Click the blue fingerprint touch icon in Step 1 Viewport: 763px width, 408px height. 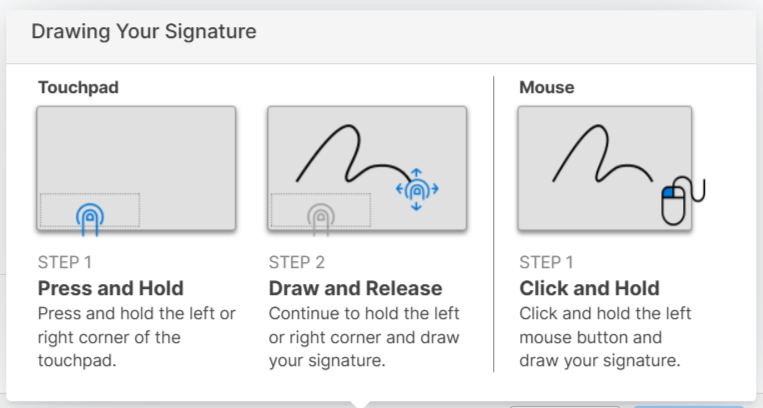point(90,220)
